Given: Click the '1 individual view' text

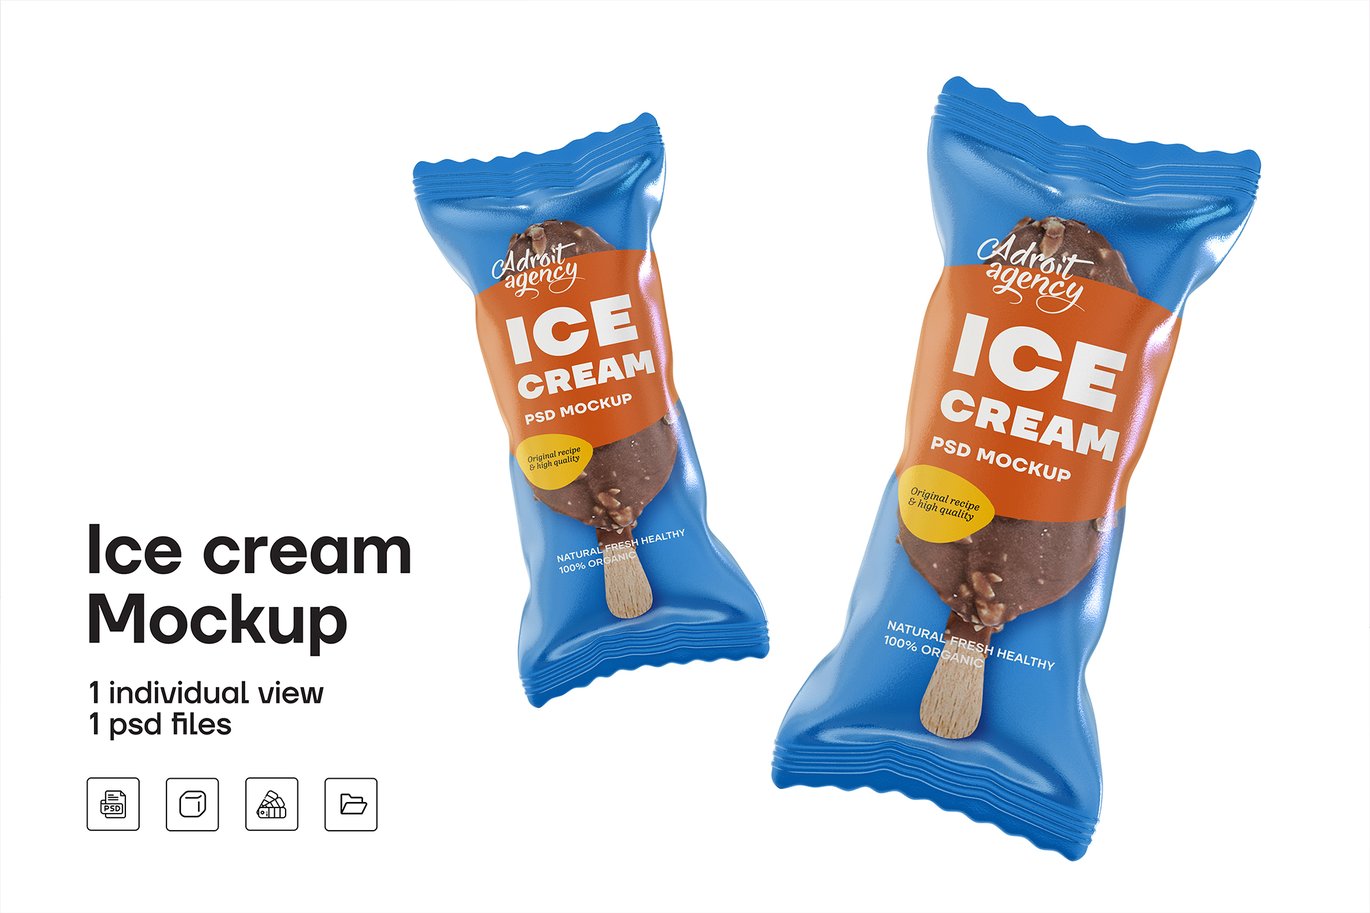Looking at the screenshot, I should point(206,692).
